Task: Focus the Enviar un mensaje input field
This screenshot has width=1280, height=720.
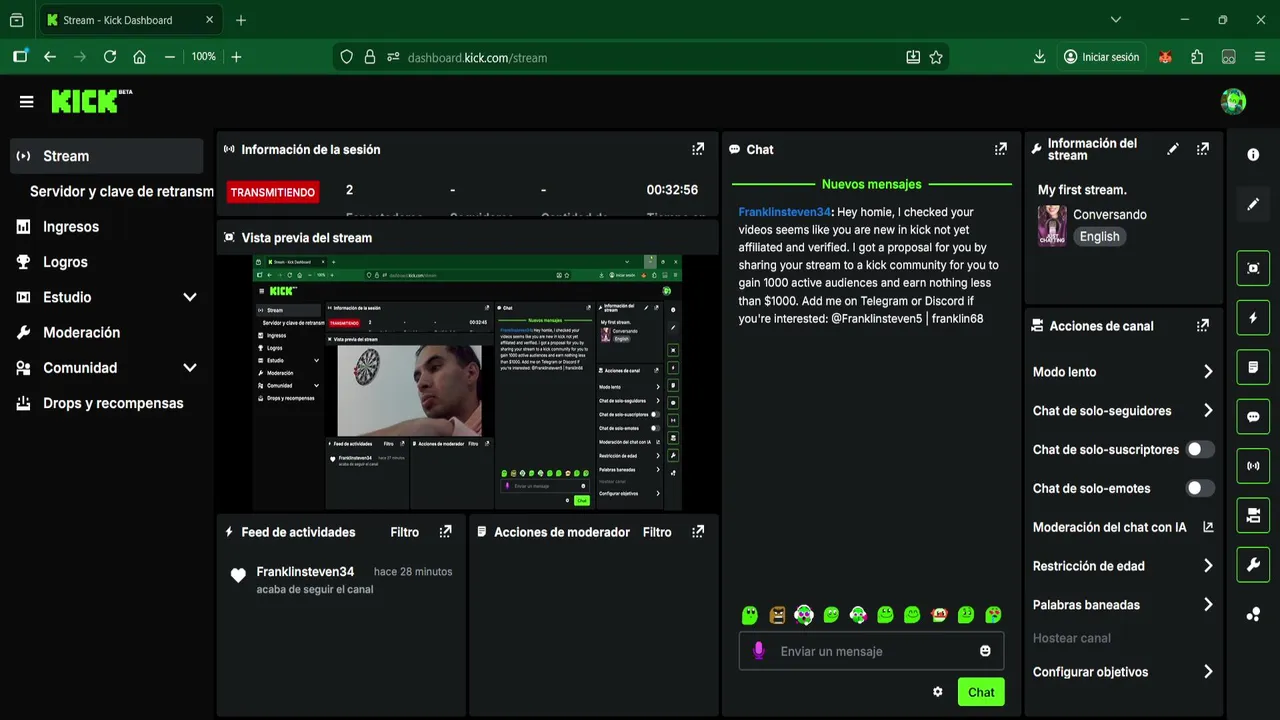Action: click(x=871, y=651)
